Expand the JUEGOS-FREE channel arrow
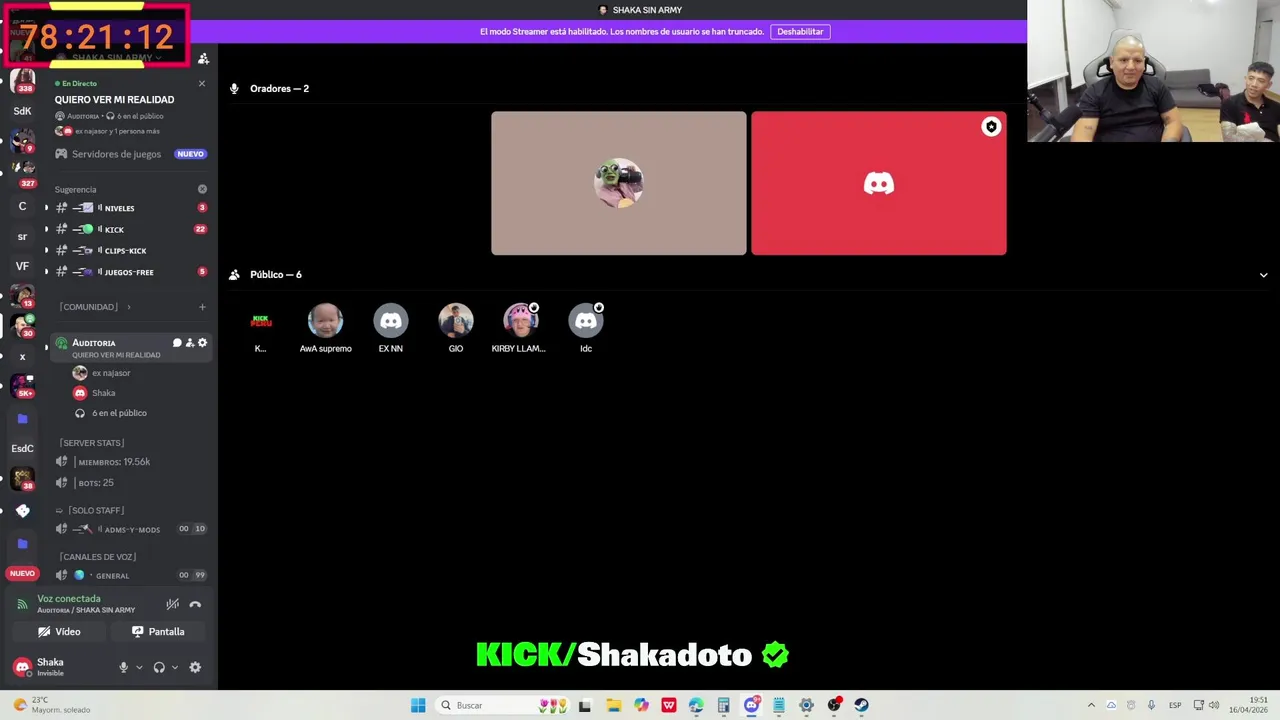 (x=46, y=272)
